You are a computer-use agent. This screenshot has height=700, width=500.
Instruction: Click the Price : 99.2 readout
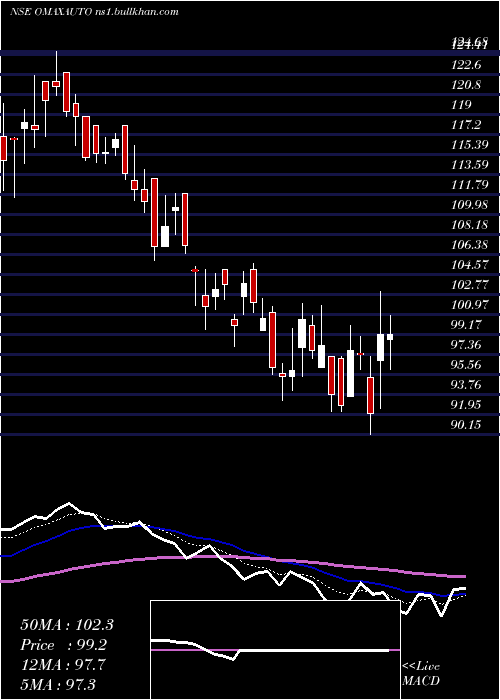coord(62,645)
